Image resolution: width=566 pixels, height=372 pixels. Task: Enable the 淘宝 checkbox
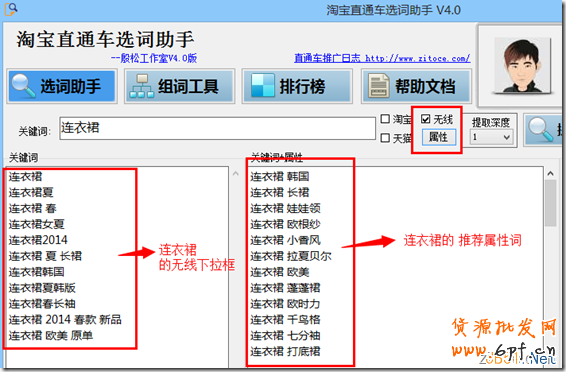point(385,119)
